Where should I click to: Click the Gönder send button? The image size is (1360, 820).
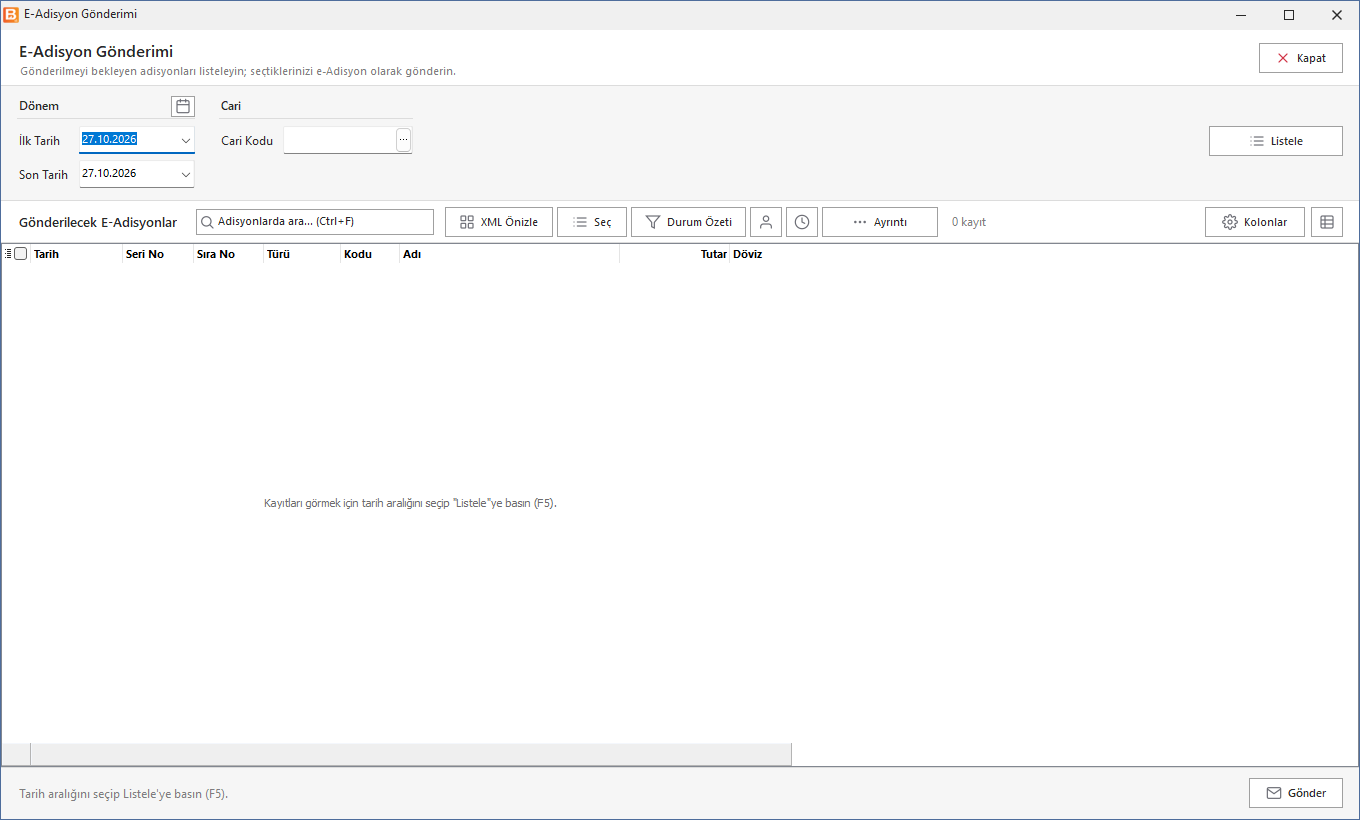point(1296,793)
